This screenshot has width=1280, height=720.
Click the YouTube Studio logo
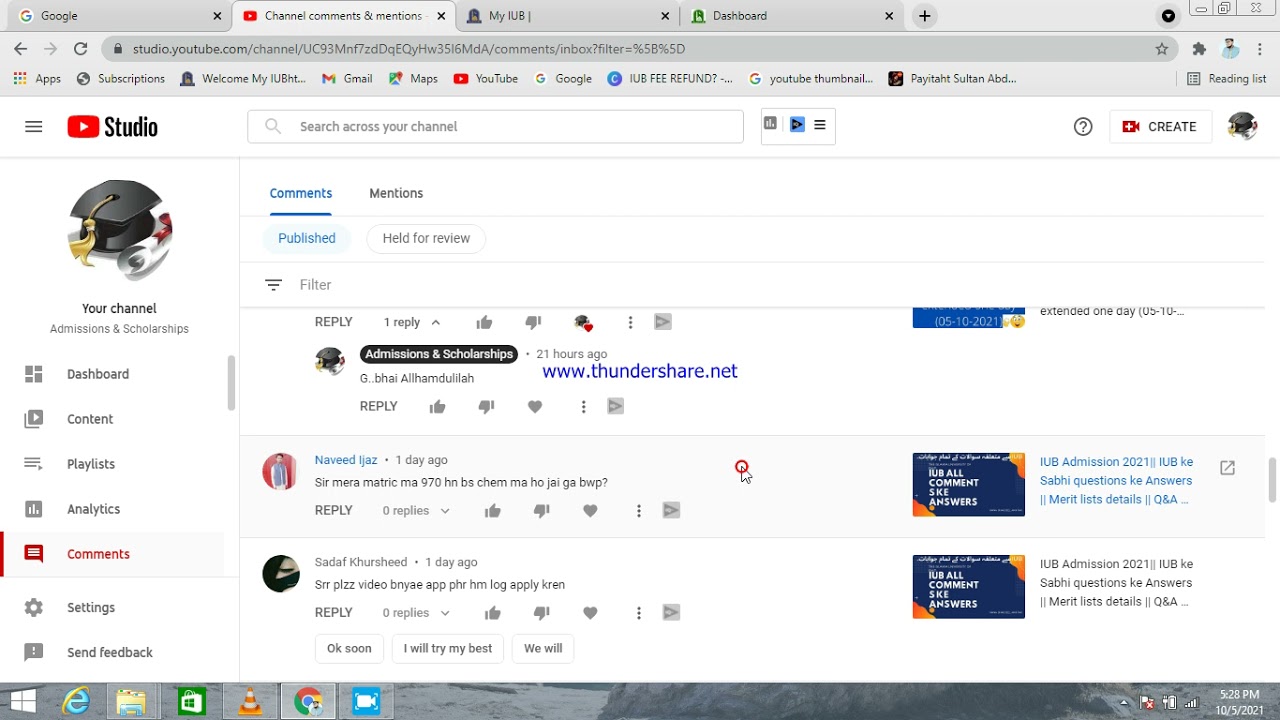click(x=112, y=127)
